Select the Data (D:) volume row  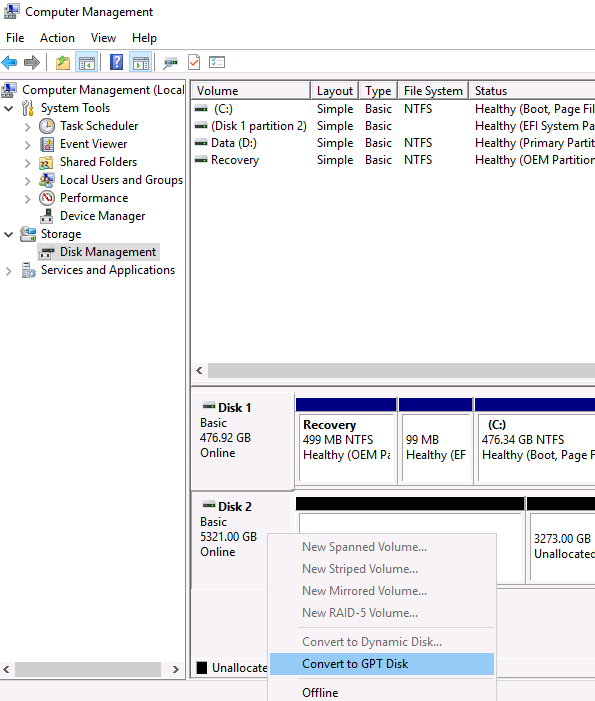pyautogui.click(x=393, y=143)
